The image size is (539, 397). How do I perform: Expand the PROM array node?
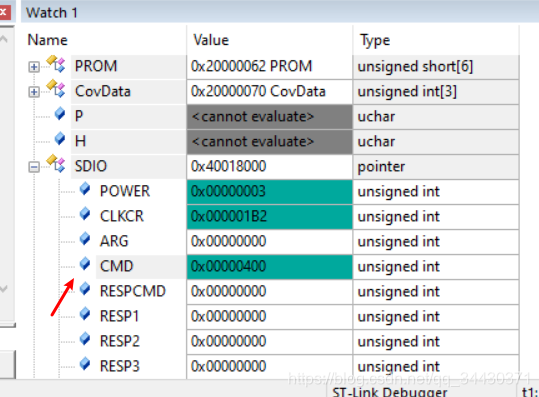[x=34, y=67]
